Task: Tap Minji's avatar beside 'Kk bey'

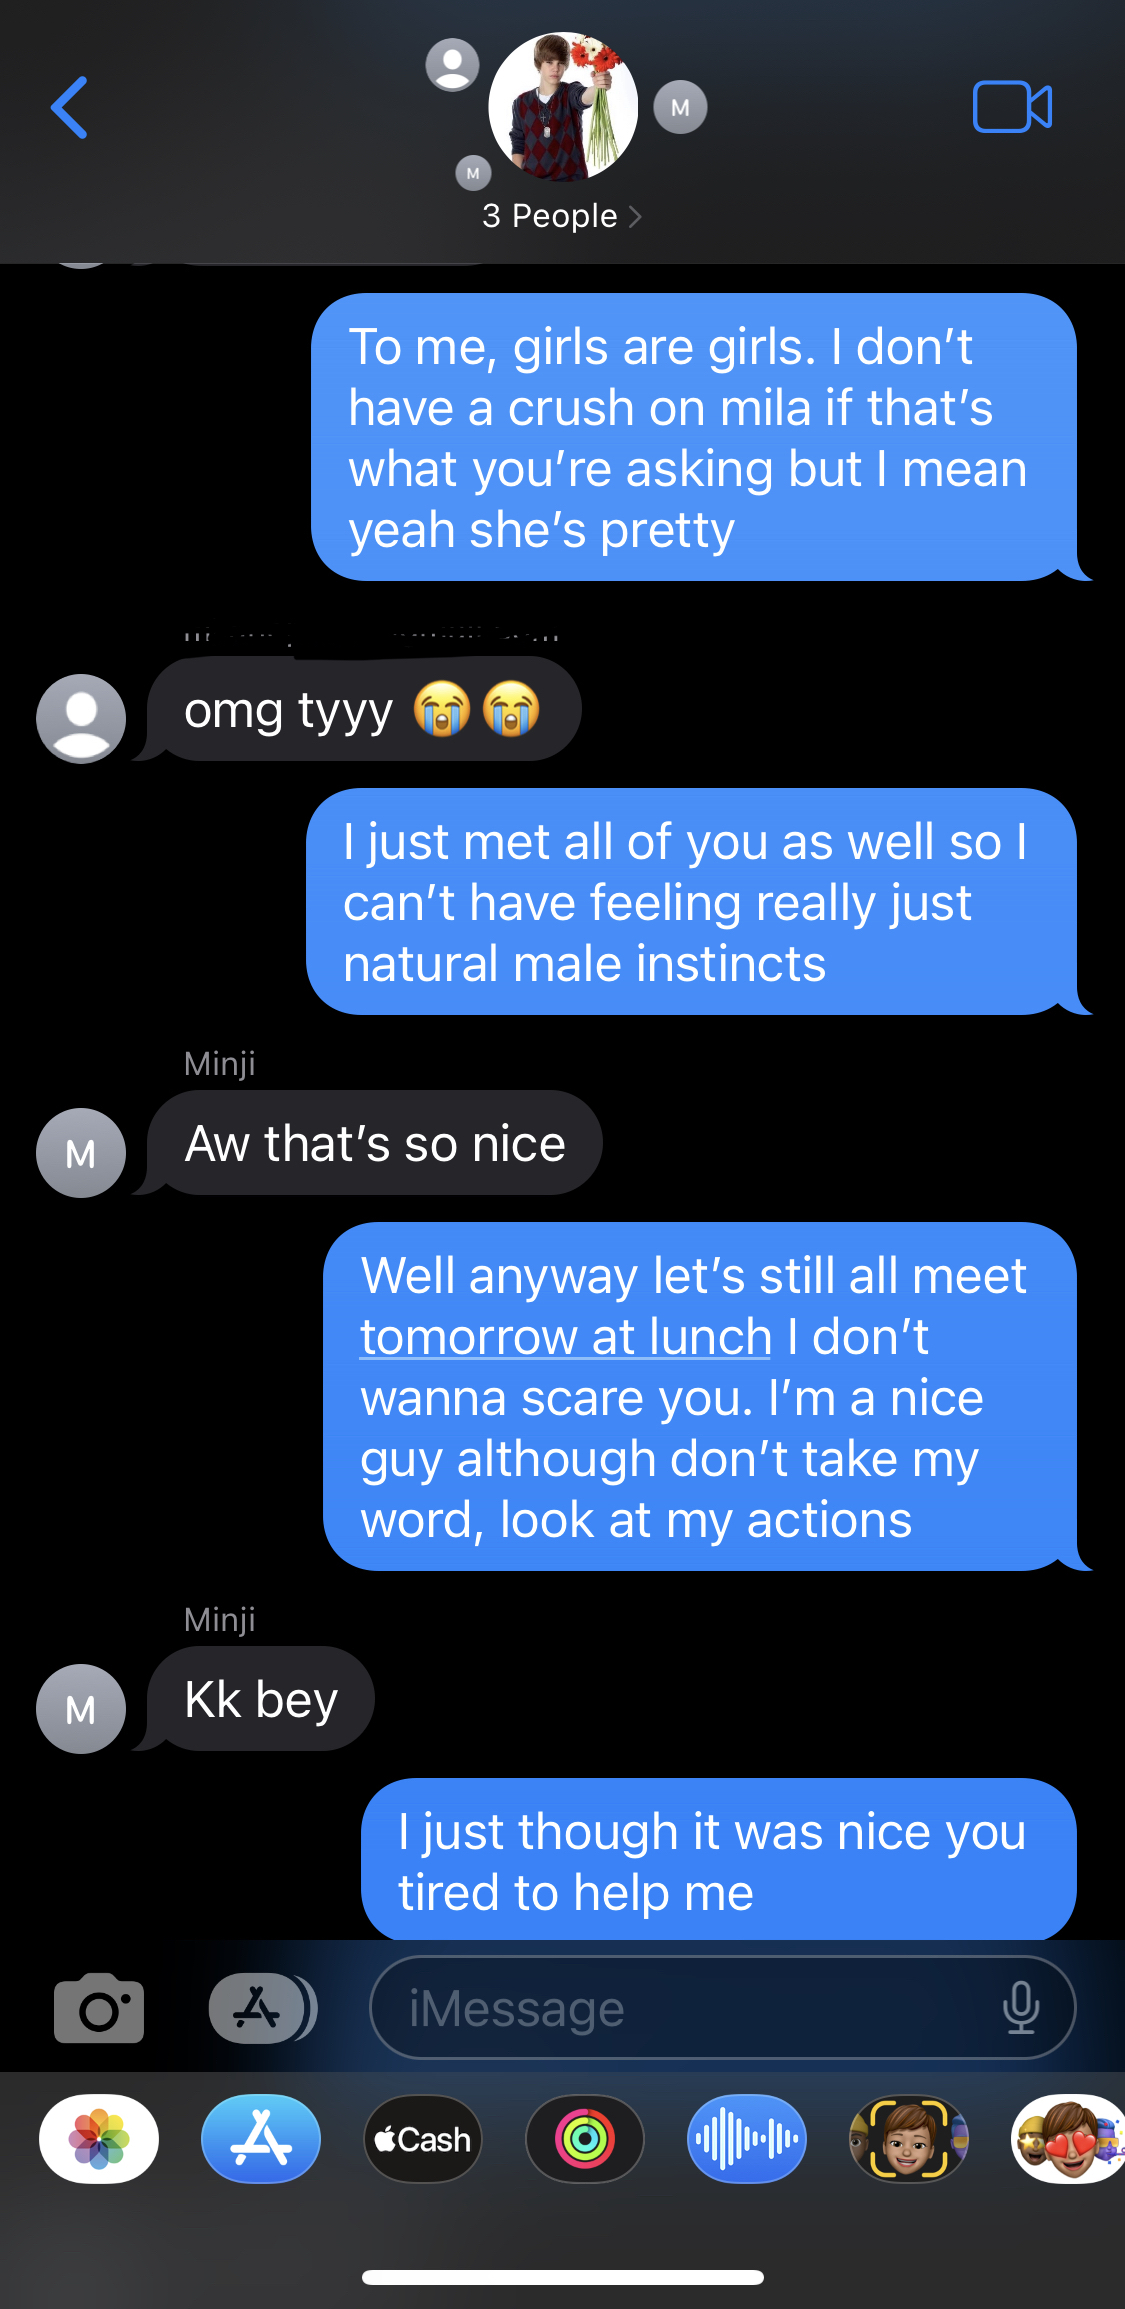Action: (x=81, y=1709)
